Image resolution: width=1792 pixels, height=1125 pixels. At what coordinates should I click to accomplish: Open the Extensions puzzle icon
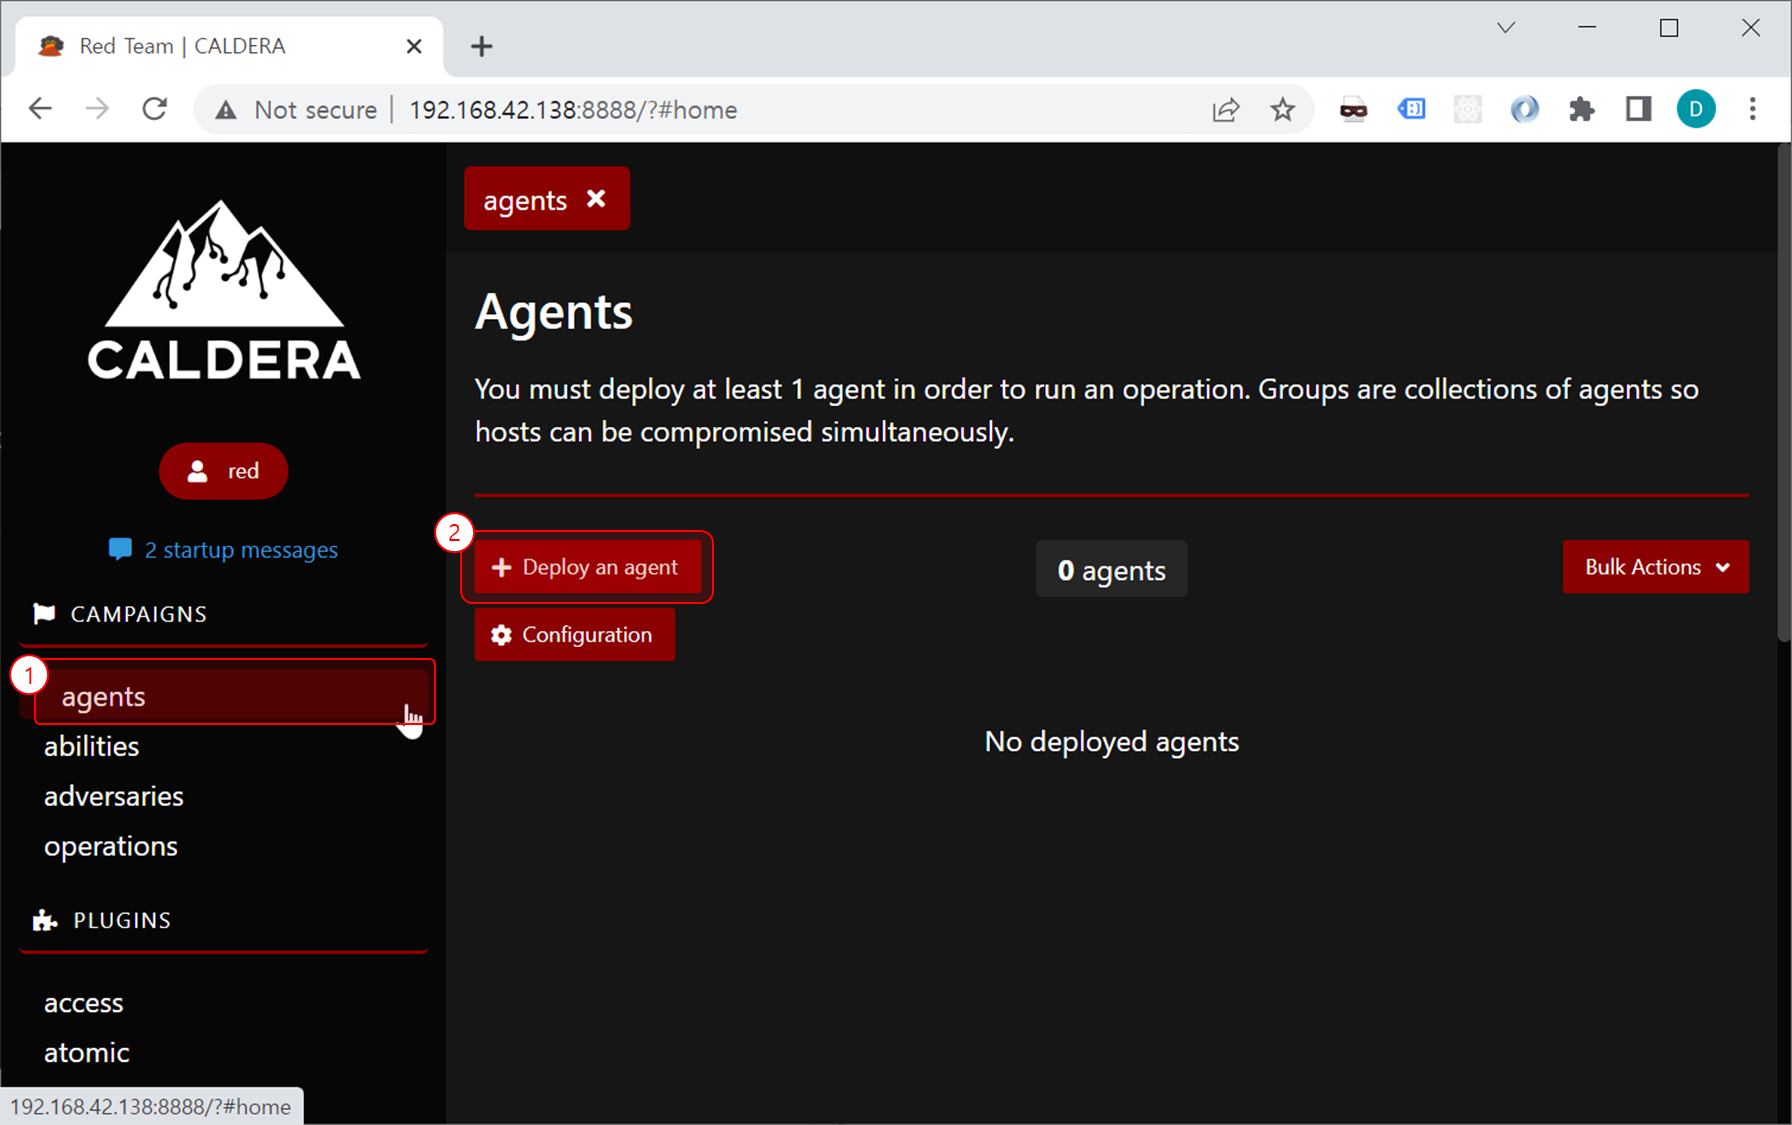(1581, 109)
